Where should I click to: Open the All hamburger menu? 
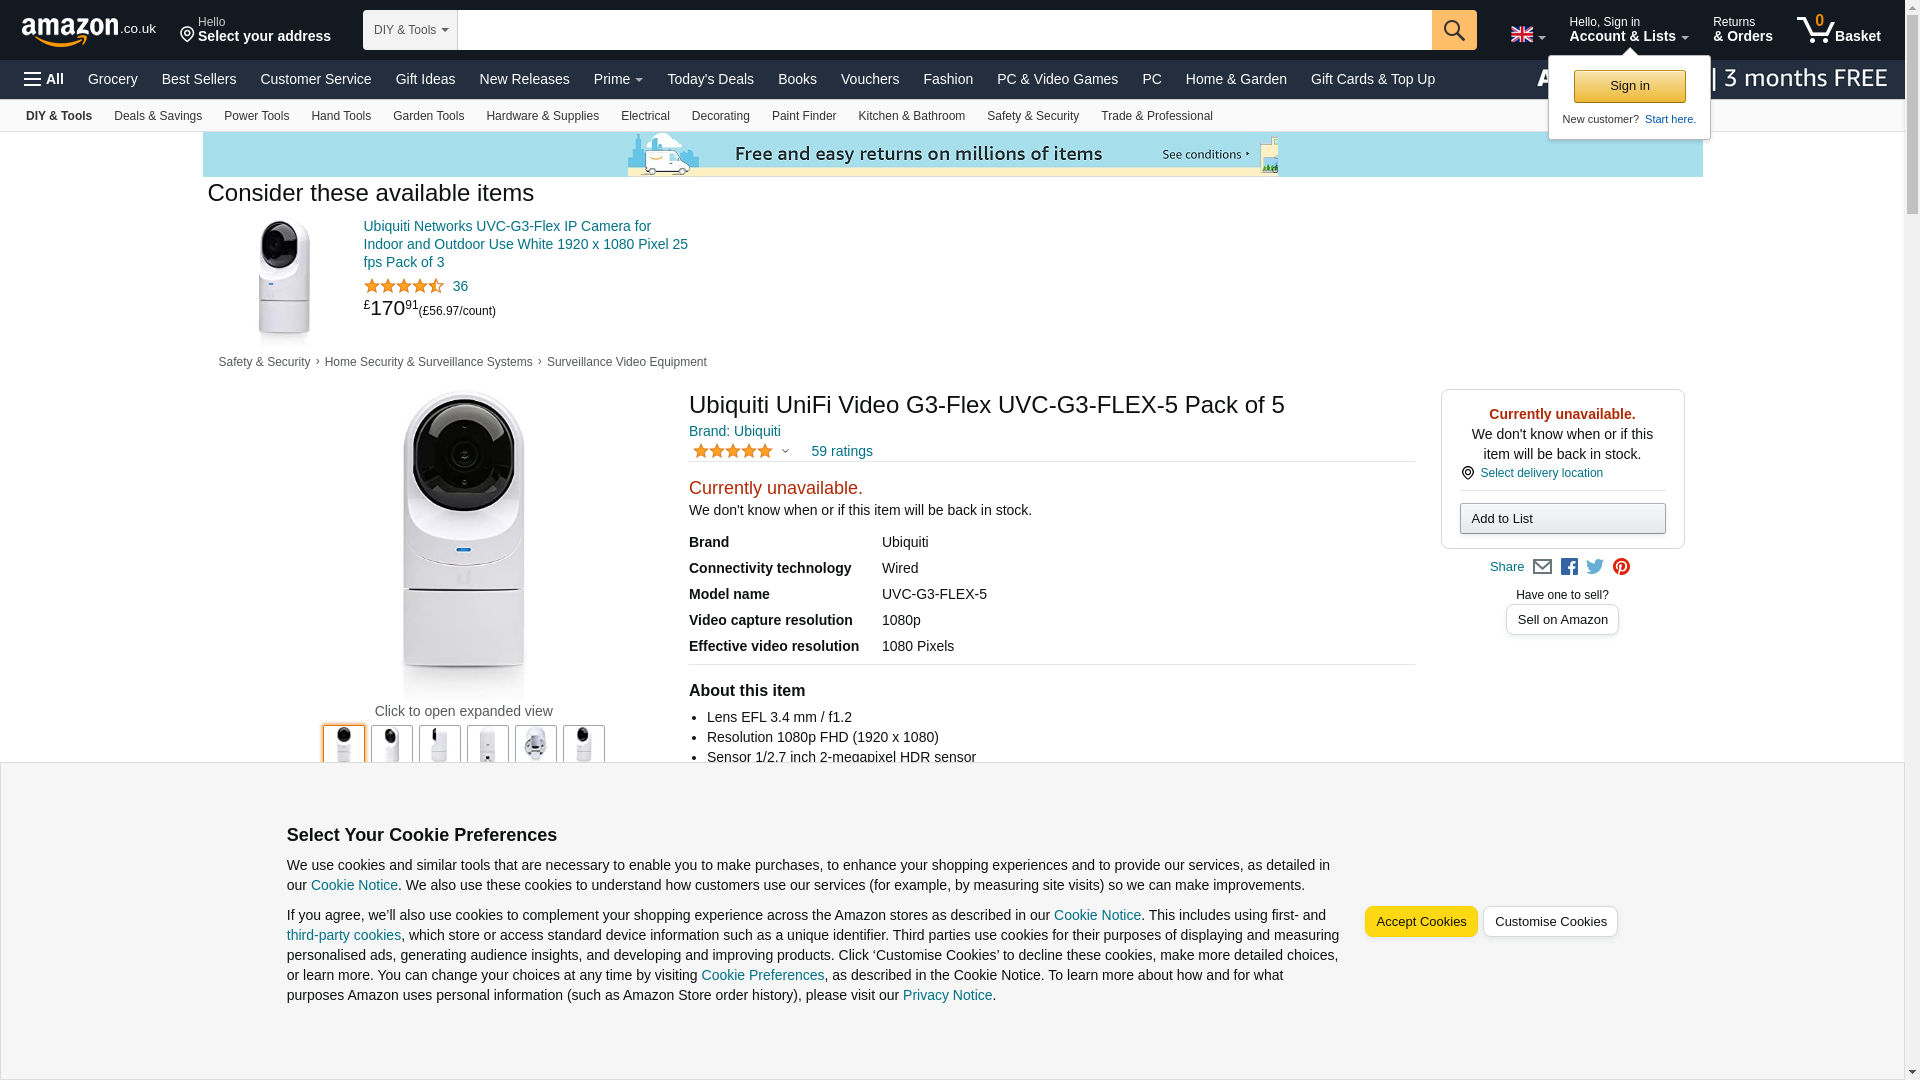[44, 79]
